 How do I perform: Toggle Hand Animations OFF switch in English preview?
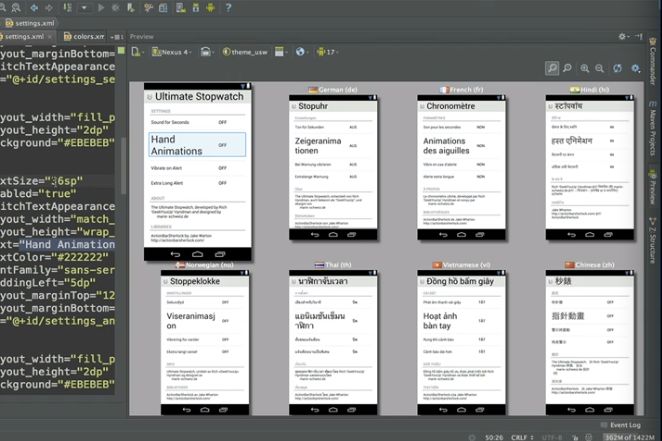(x=222, y=145)
